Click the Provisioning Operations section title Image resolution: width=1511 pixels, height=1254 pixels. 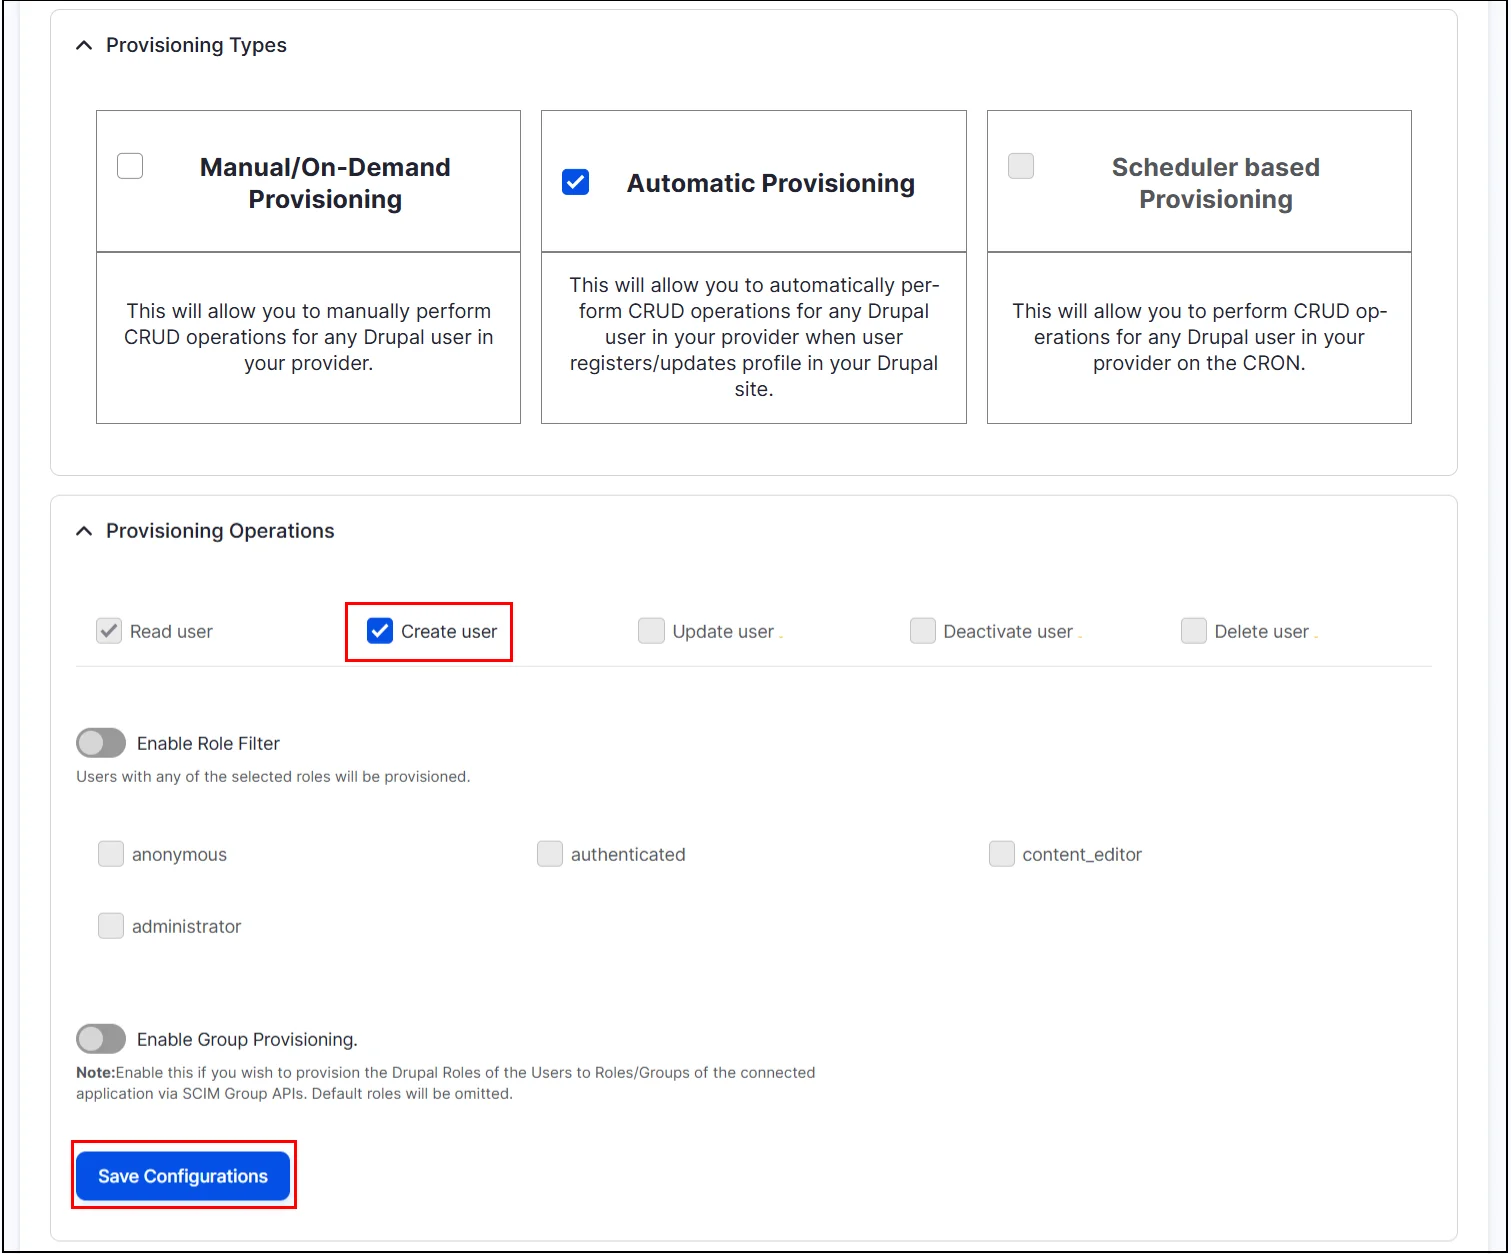220,531
